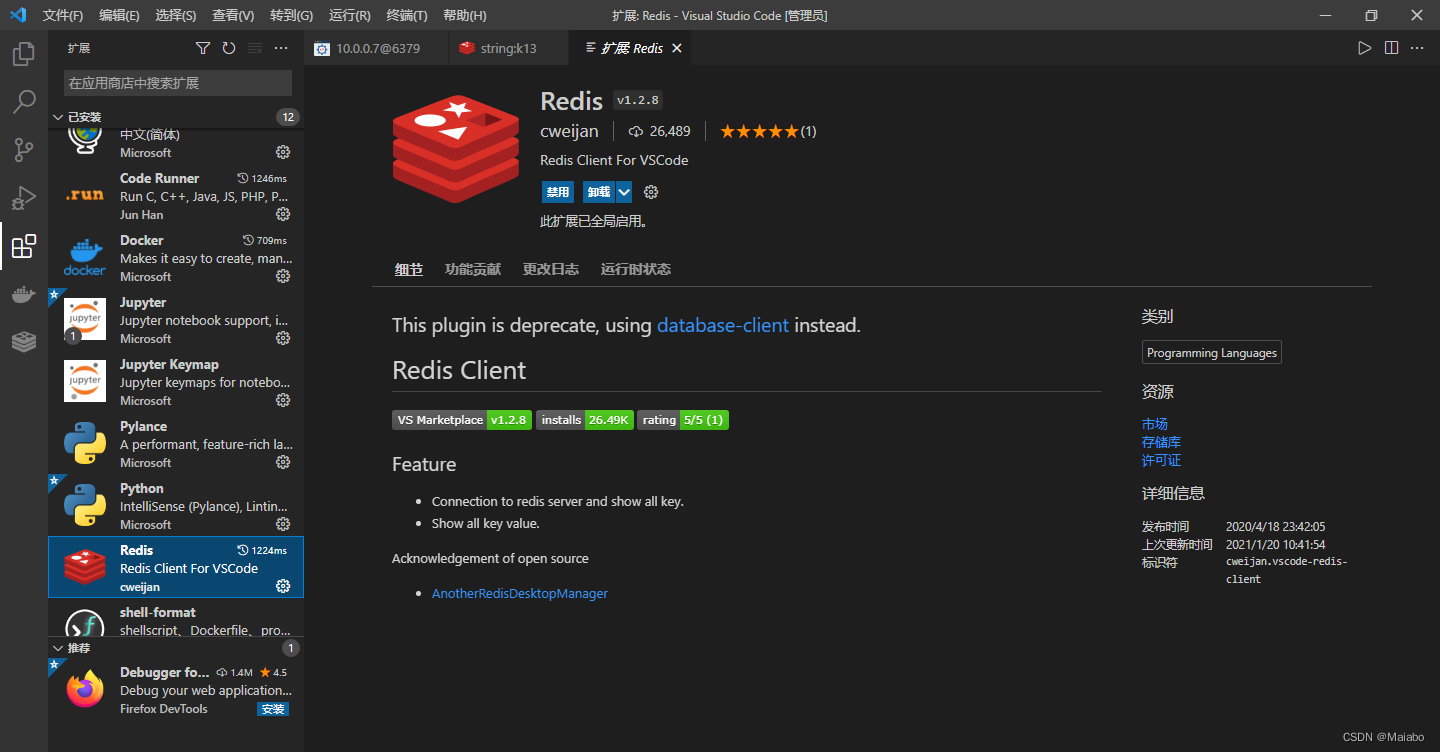Screen dimensions: 1440x752
Task: Switch to the 10.0.0.7@6379 tab
Action: click(377, 48)
